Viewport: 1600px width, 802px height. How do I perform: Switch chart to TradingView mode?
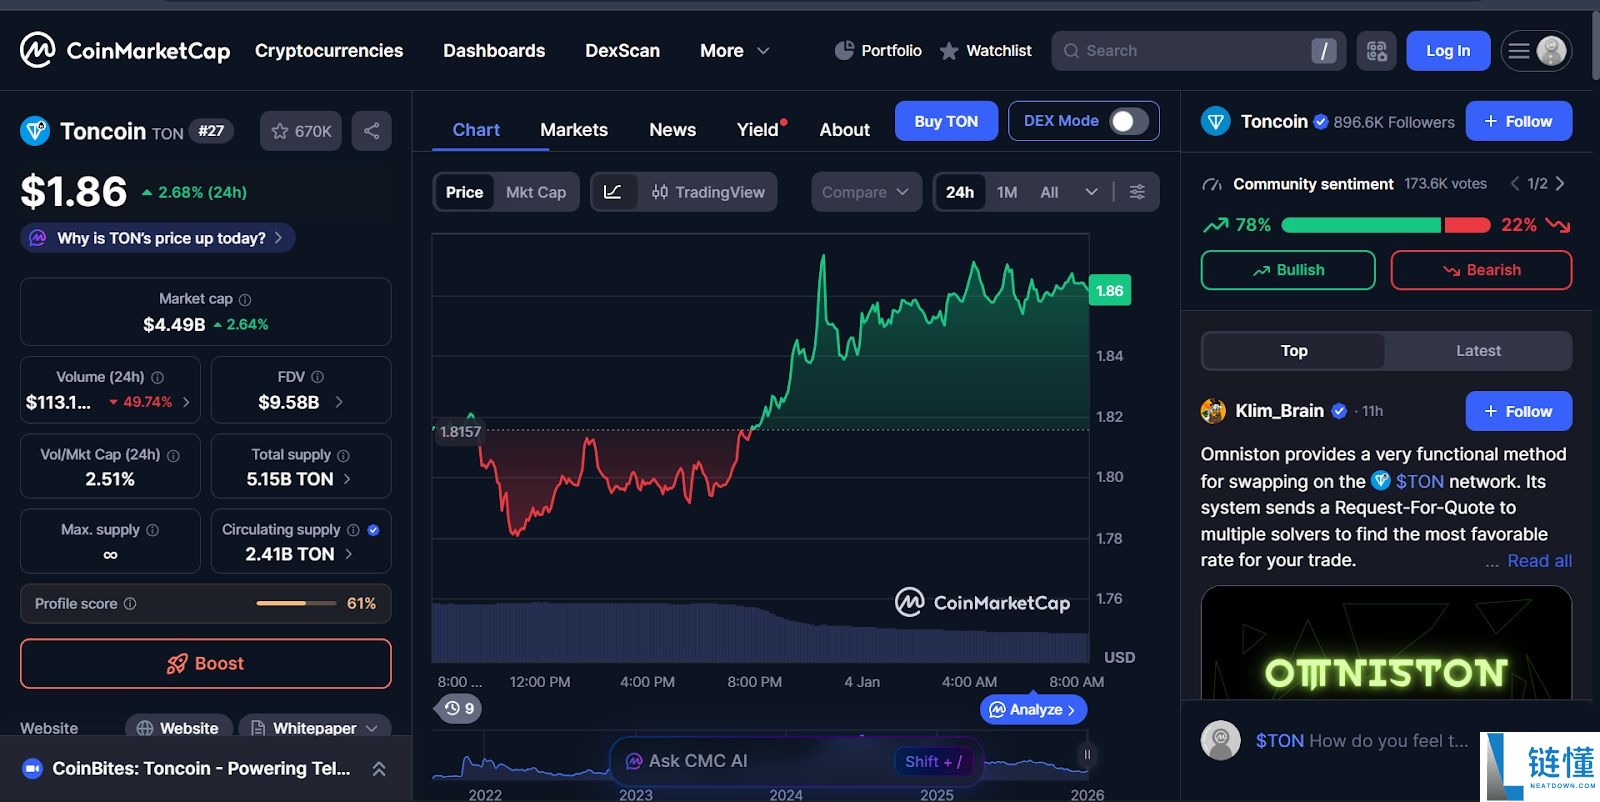[708, 192]
